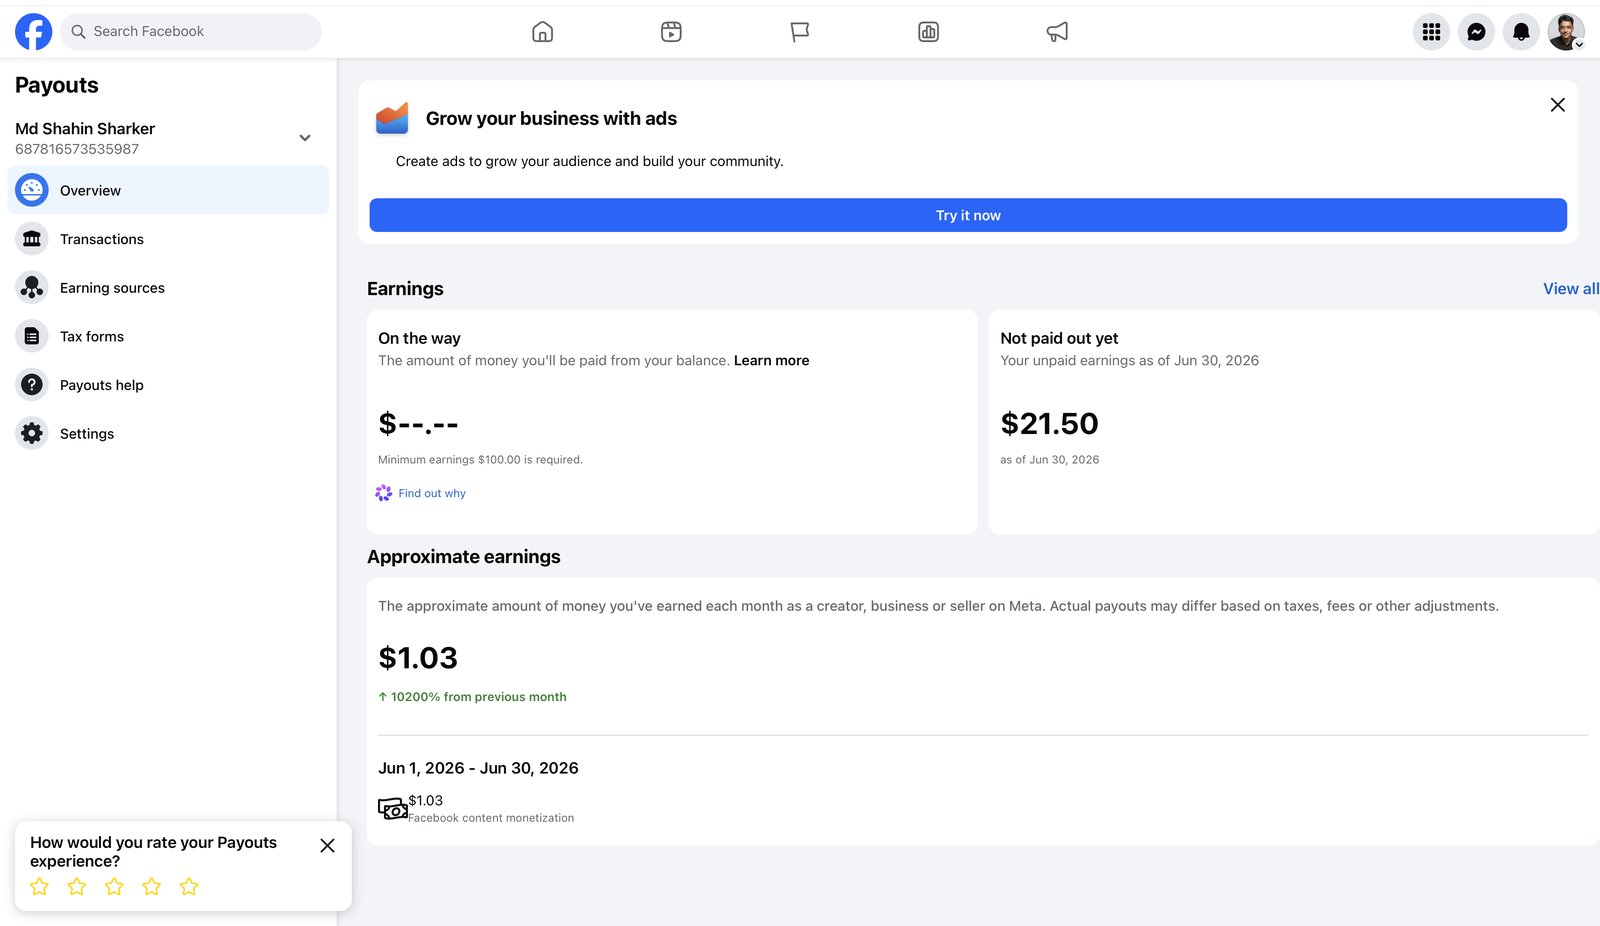Click the Try it now button

(x=968, y=215)
